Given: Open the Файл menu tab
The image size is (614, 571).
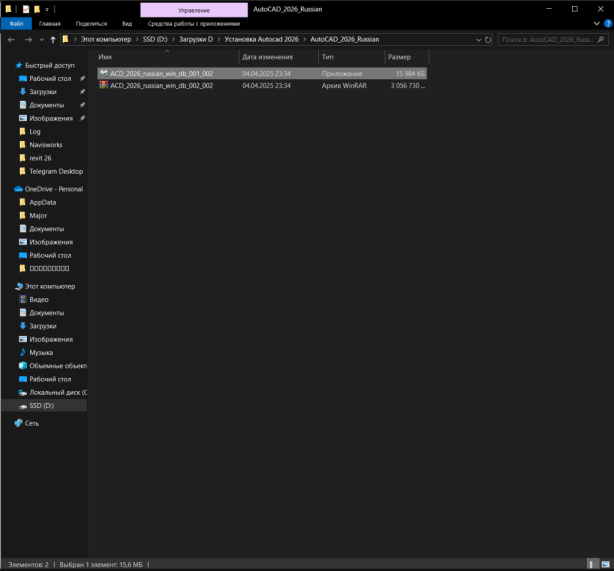Looking at the screenshot, I should 16,23.
